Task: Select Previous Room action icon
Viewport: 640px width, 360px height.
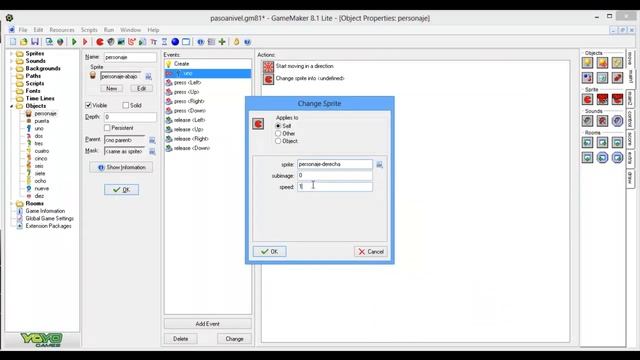Action: click(x=587, y=142)
